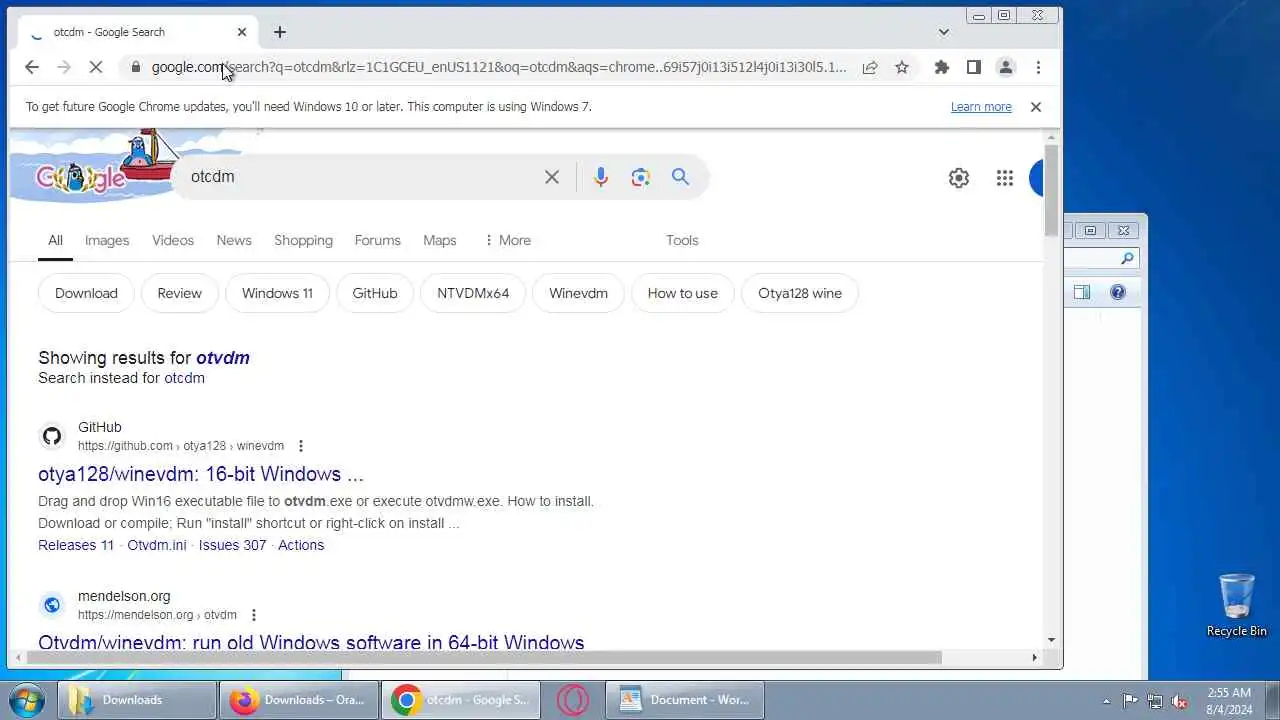Go back to the previous page in Chrome
The height and width of the screenshot is (720, 1280).
pos(32,67)
